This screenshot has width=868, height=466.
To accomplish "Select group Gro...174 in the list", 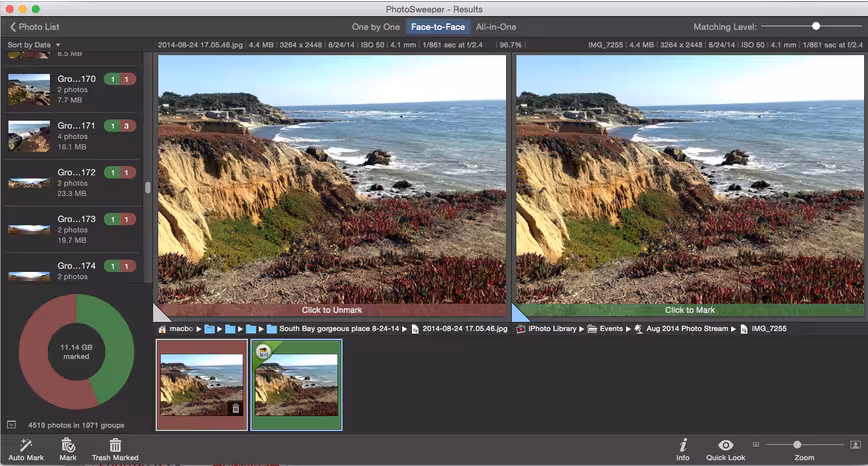I will click(73, 270).
